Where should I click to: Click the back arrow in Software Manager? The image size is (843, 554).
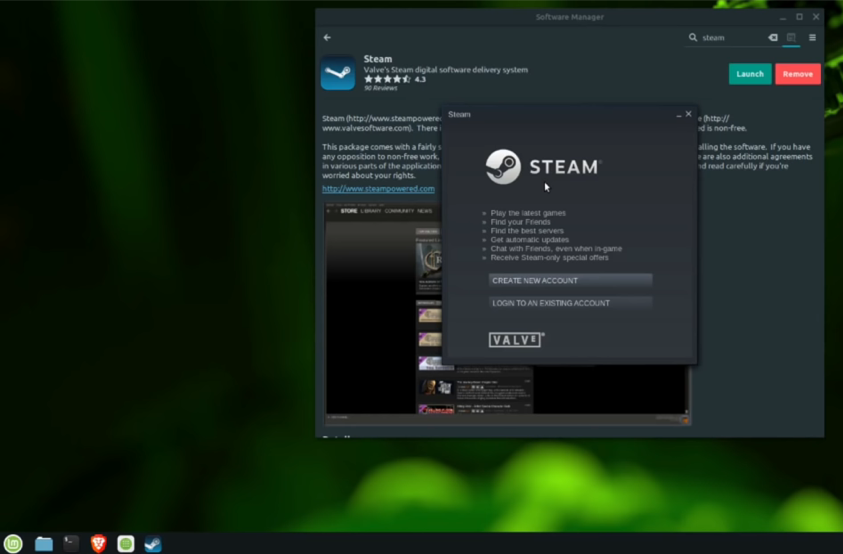[327, 38]
